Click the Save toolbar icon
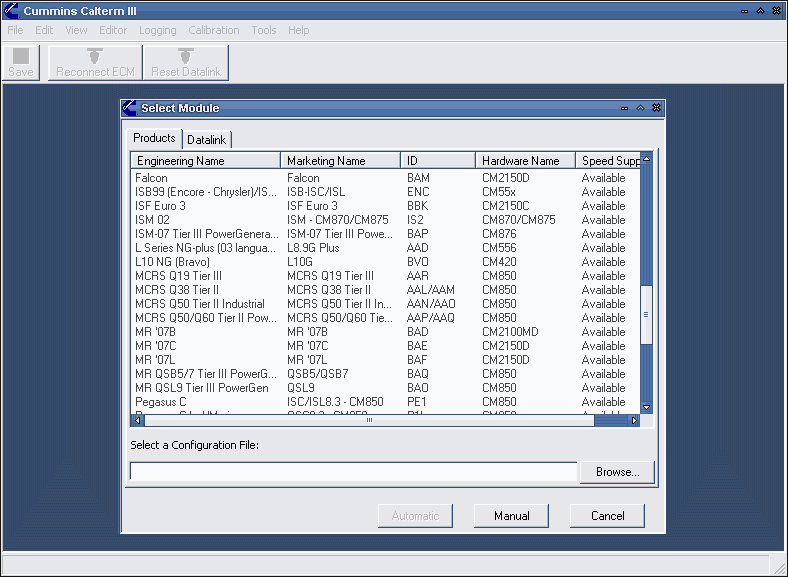This screenshot has height=577, width=788. coord(21,62)
